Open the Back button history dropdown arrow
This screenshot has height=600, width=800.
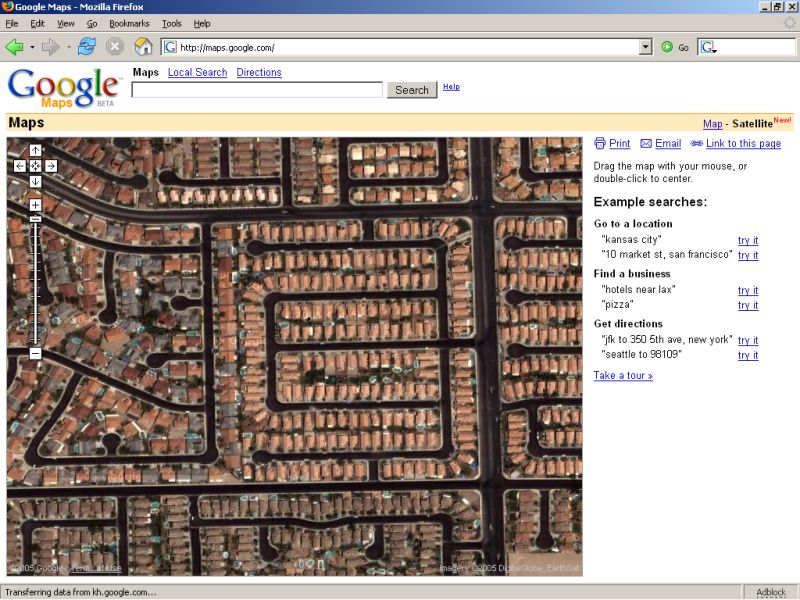pos(32,47)
